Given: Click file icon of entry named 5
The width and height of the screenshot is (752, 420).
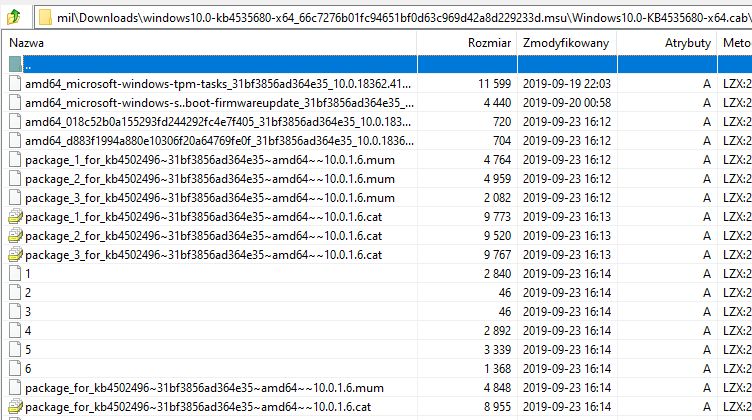Looking at the screenshot, I should click(15, 350).
